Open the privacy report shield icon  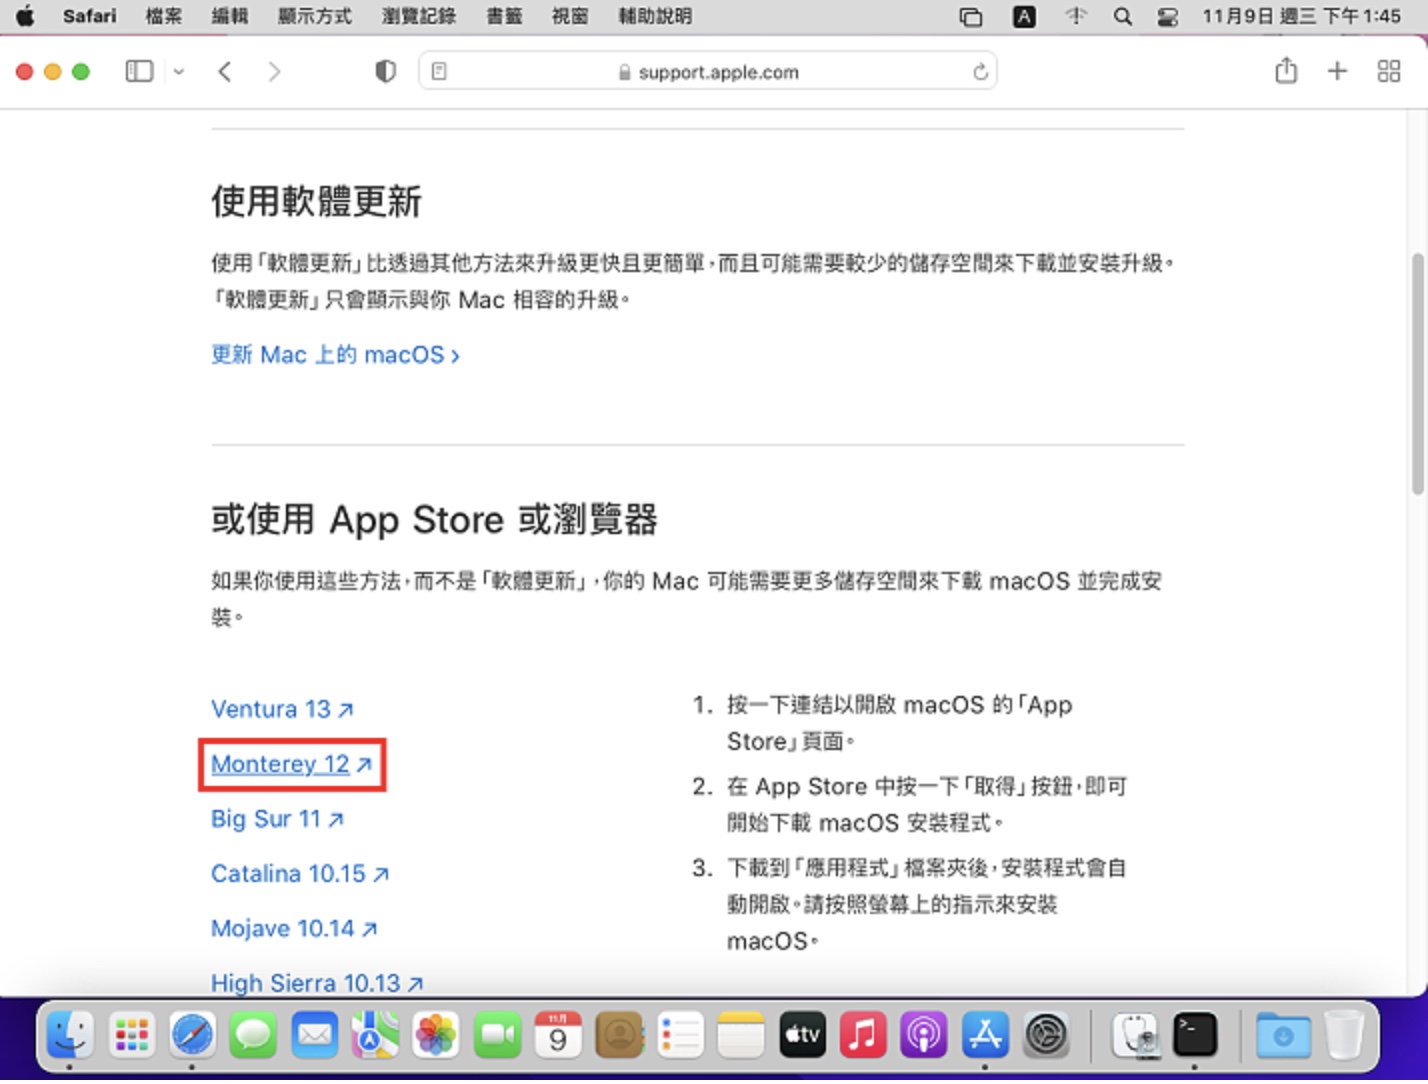pyautogui.click(x=385, y=71)
